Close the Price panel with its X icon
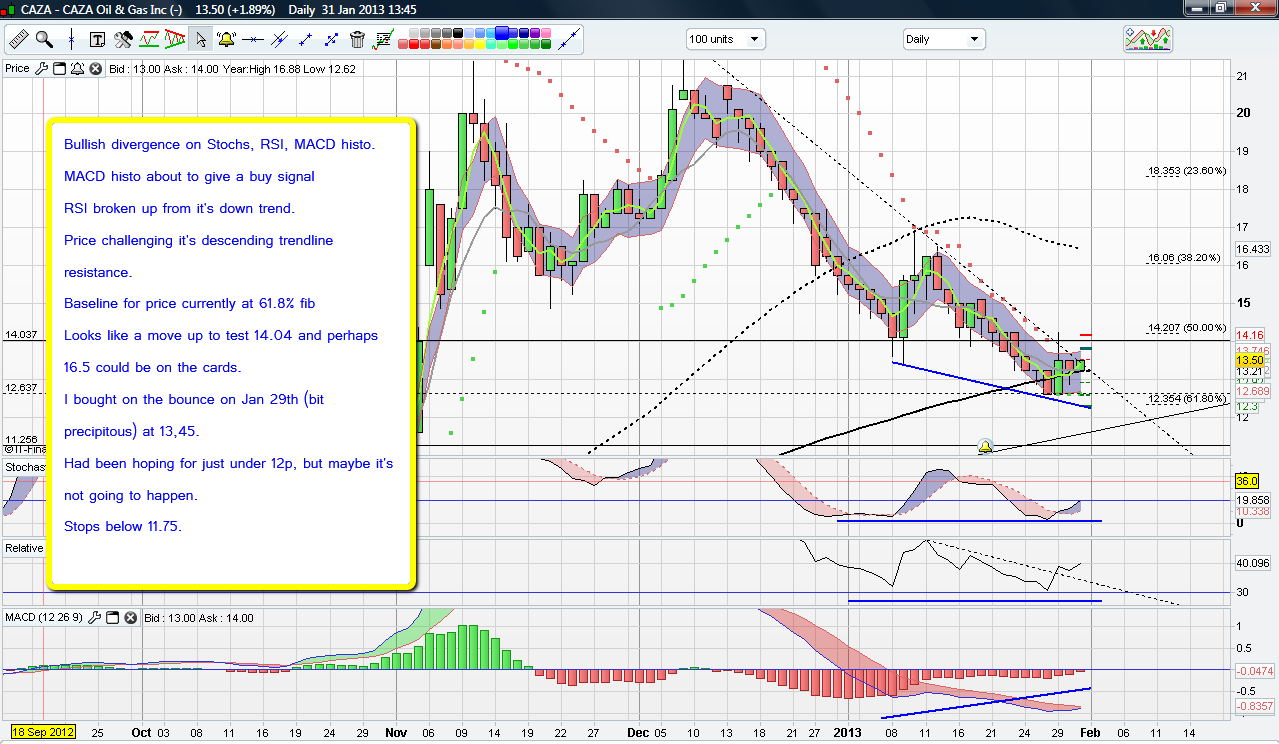 (95, 69)
